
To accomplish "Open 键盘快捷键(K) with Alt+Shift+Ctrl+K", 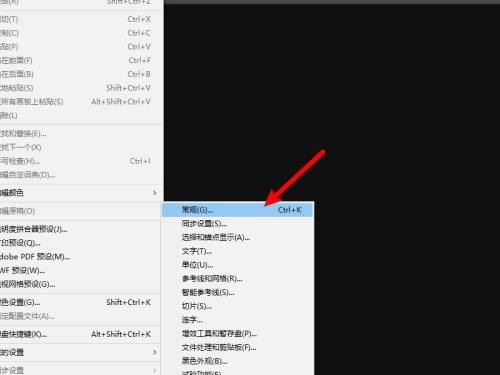I will point(80,334).
